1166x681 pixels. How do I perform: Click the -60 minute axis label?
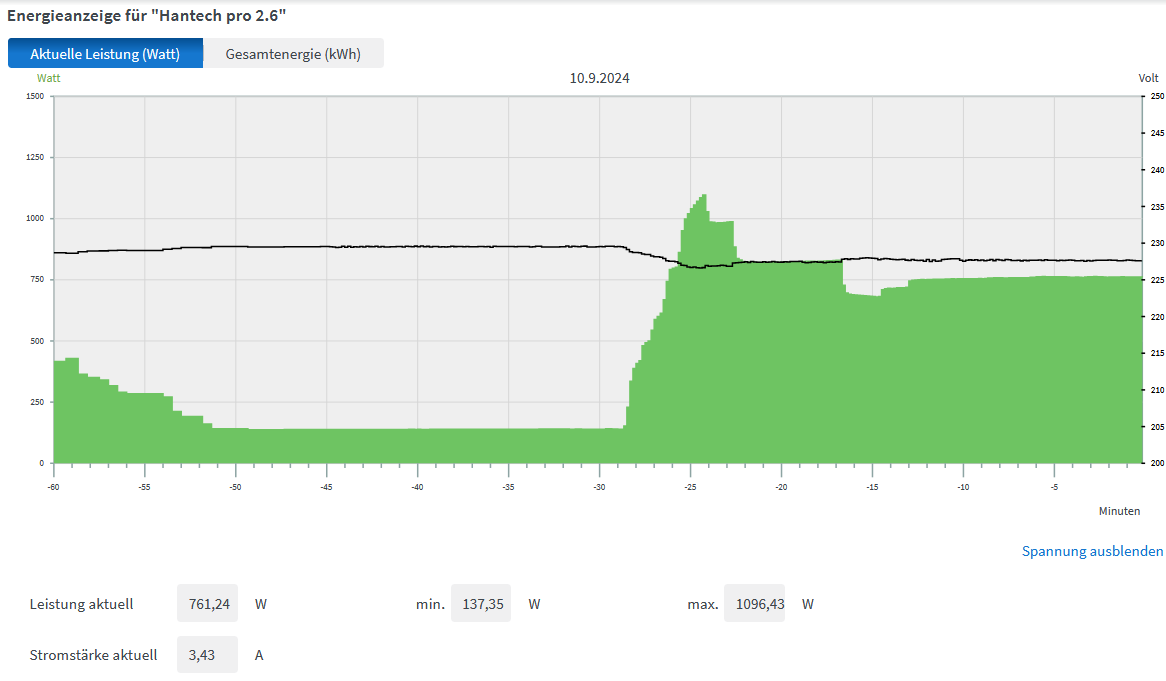pyautogui.click(x=54, y=488)
